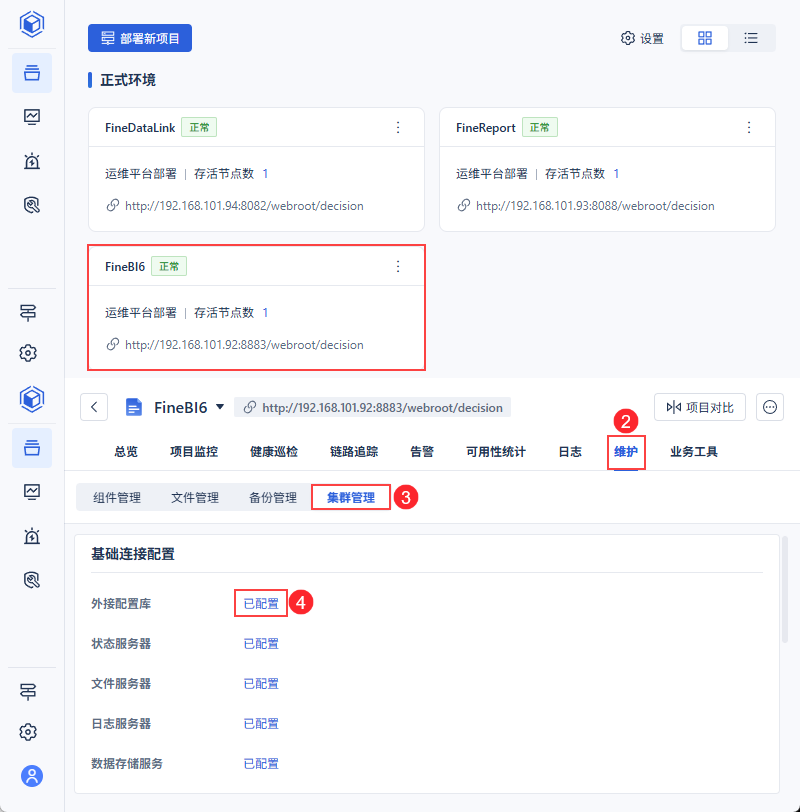
Task: Click 已配置 next to 数据存储服务
Action: (261, 763)
